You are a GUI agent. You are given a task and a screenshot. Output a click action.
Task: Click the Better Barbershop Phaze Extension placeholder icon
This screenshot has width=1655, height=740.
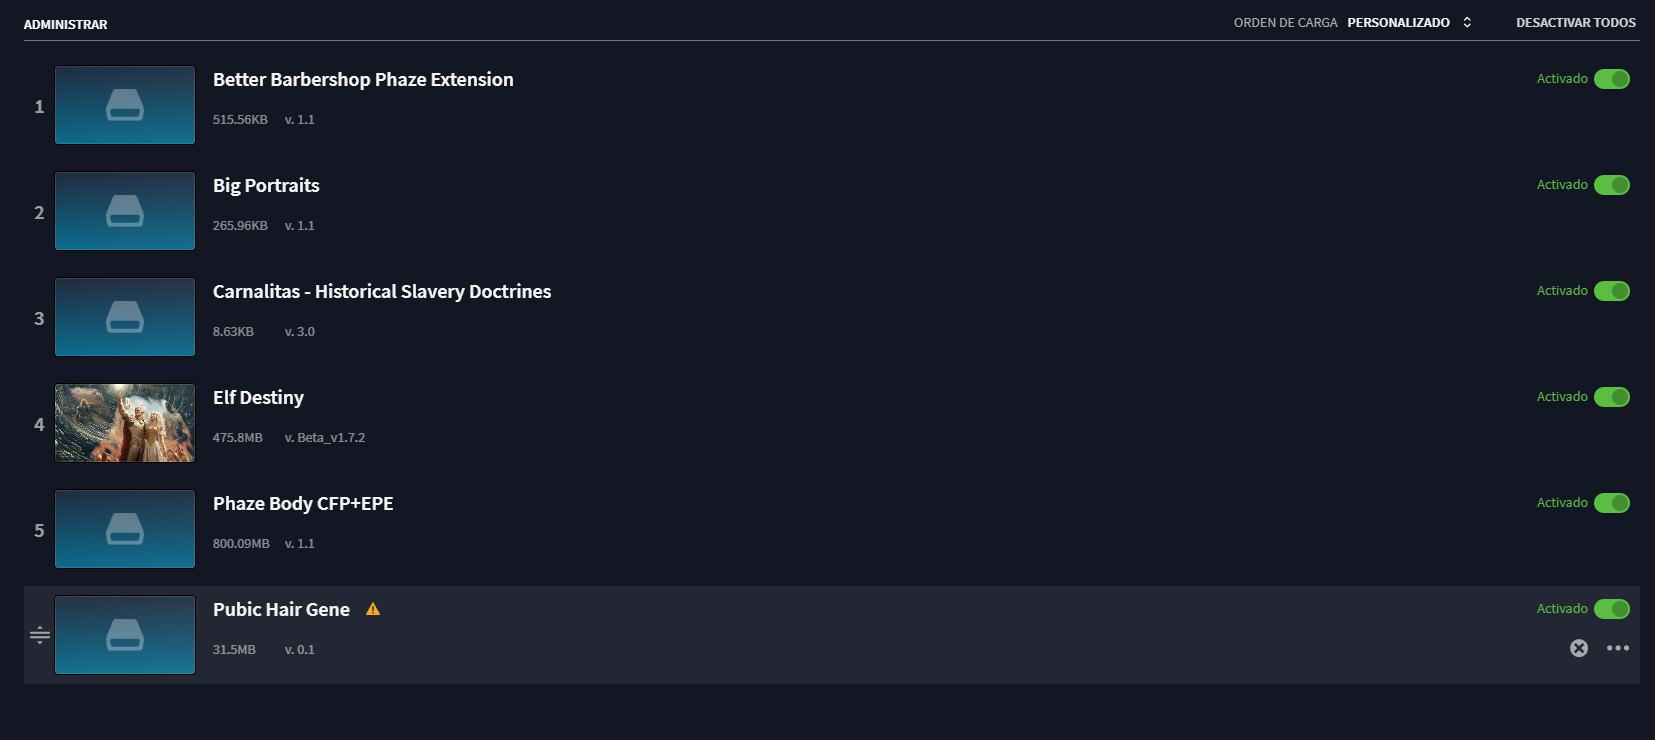click(x=125, y=105)
